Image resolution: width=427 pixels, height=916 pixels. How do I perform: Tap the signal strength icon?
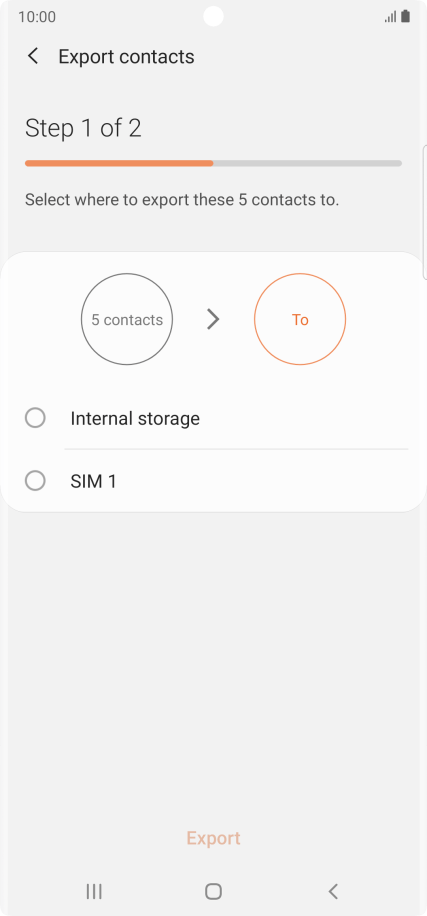pos(390,16)
